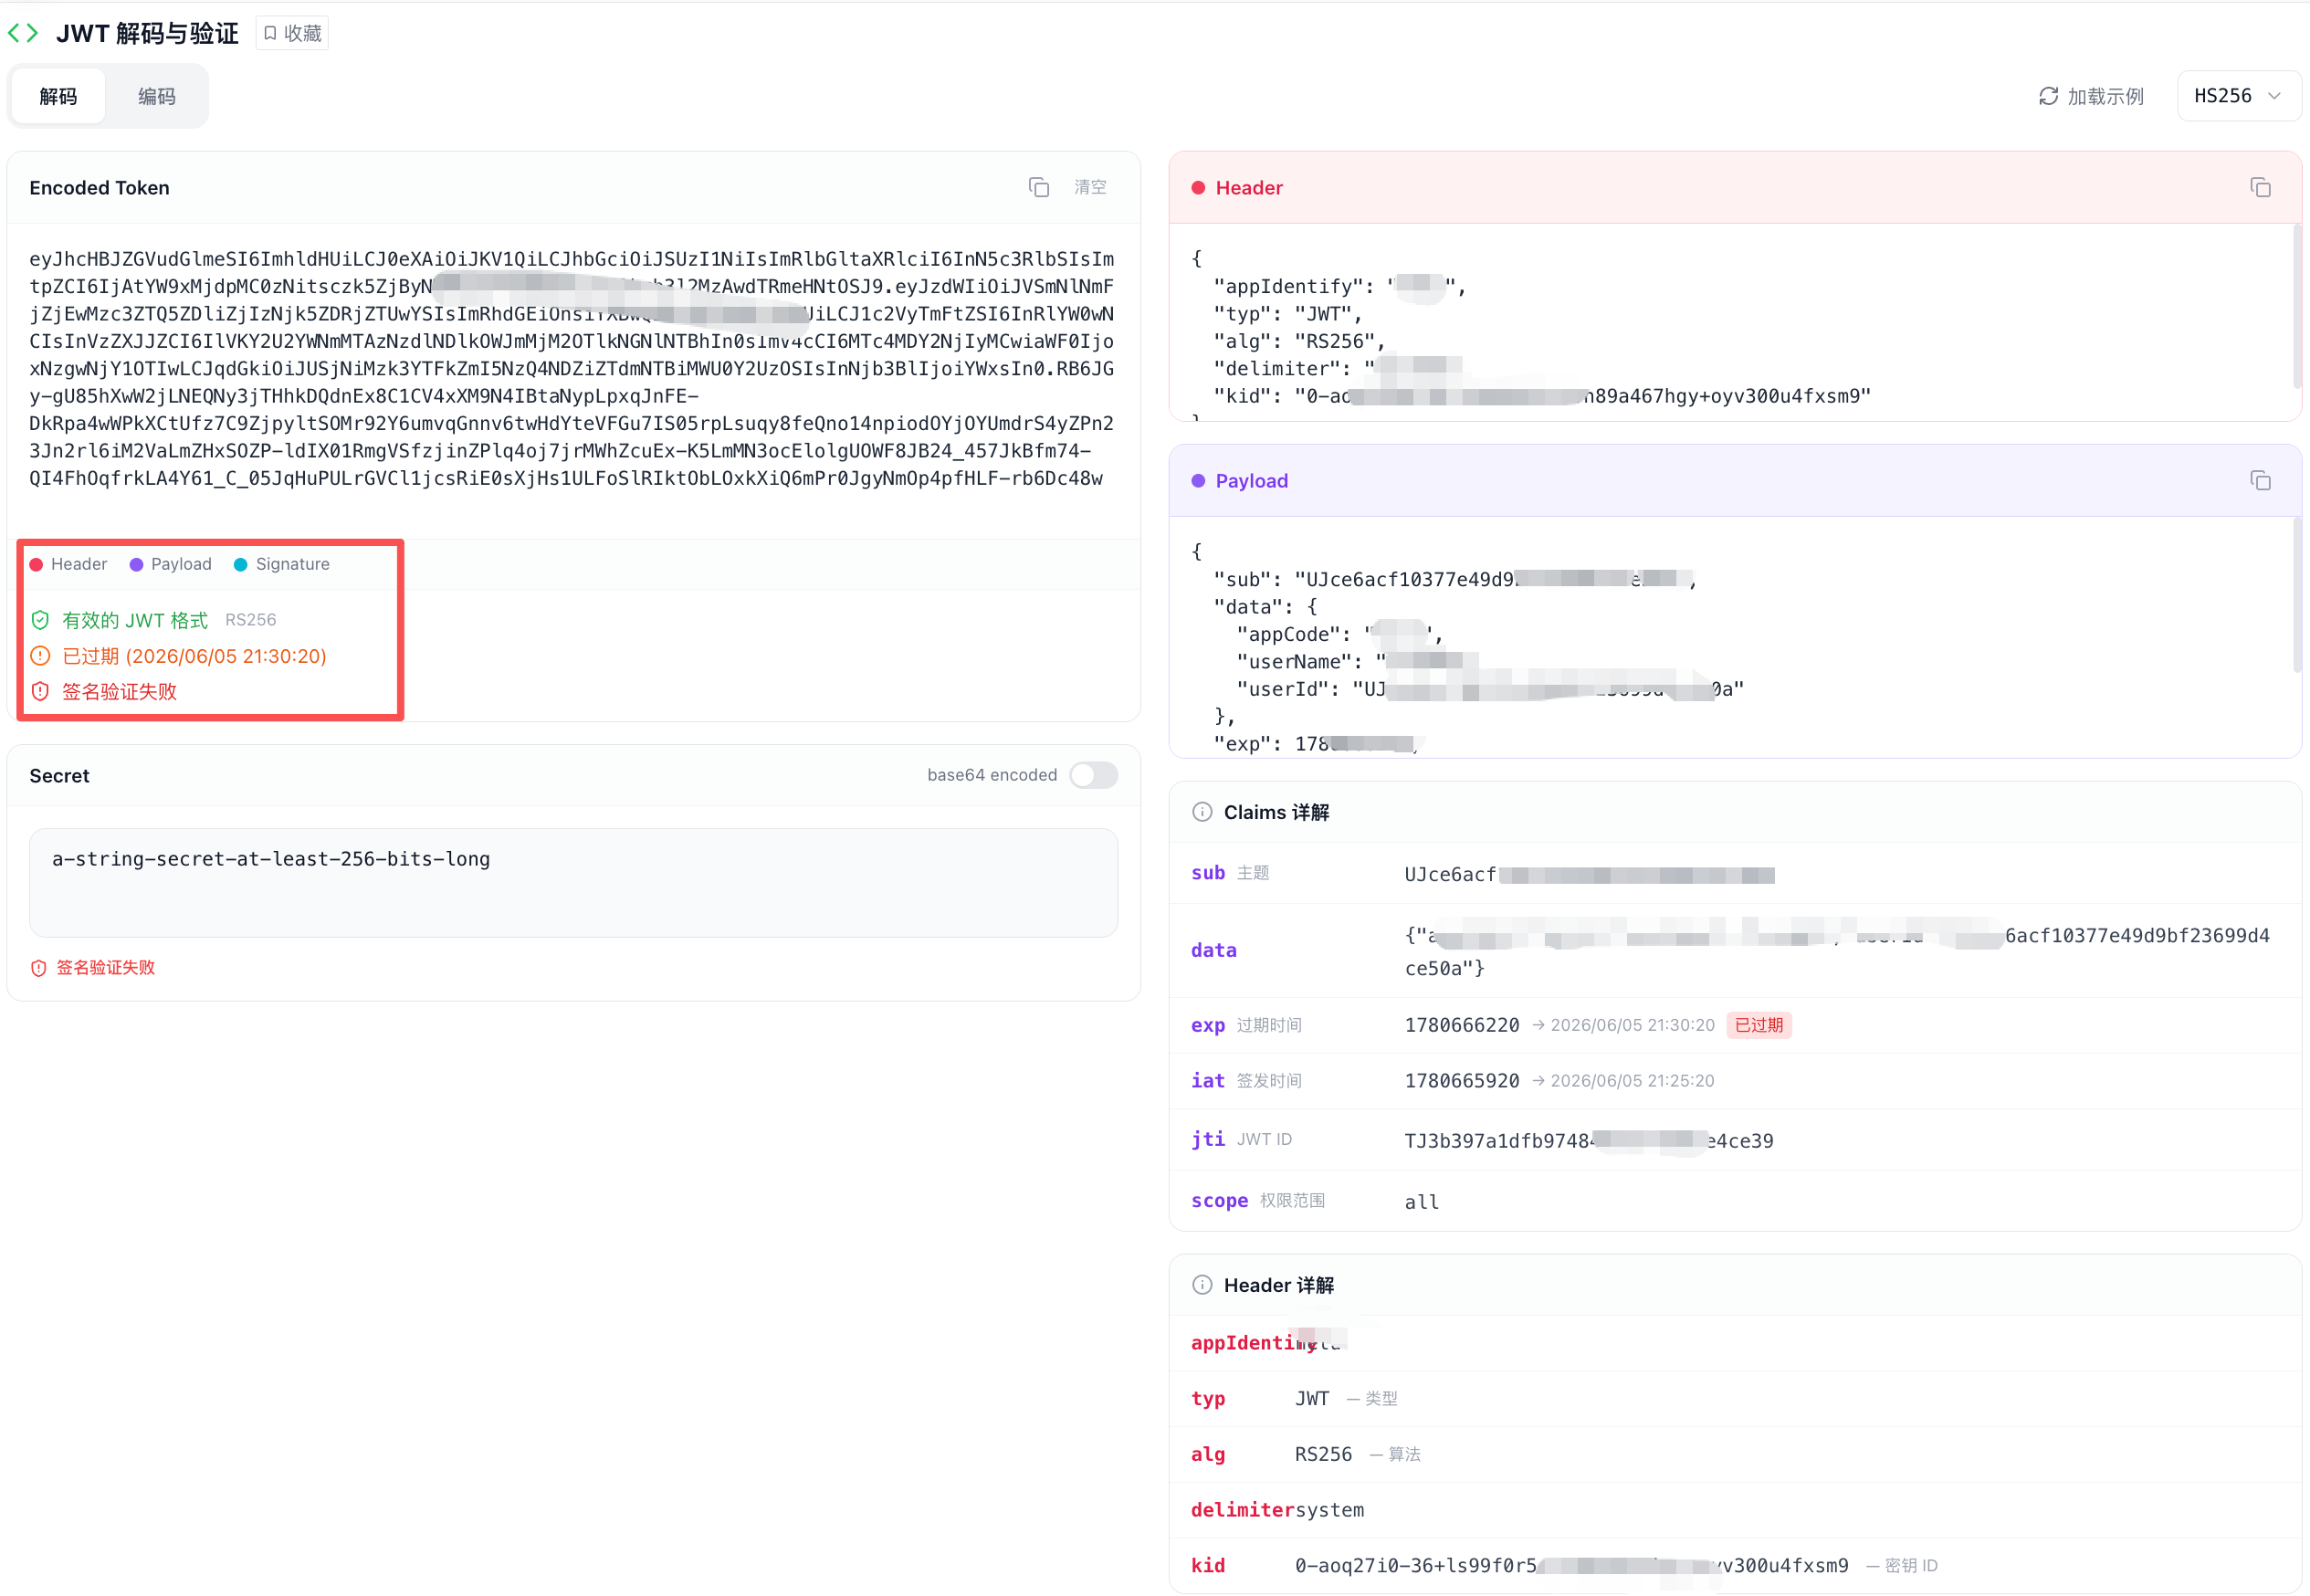The height and width of the screenshot is (1596, 2310).
Task: Click the green shield valid JWT icon
Action: point(40,620)
